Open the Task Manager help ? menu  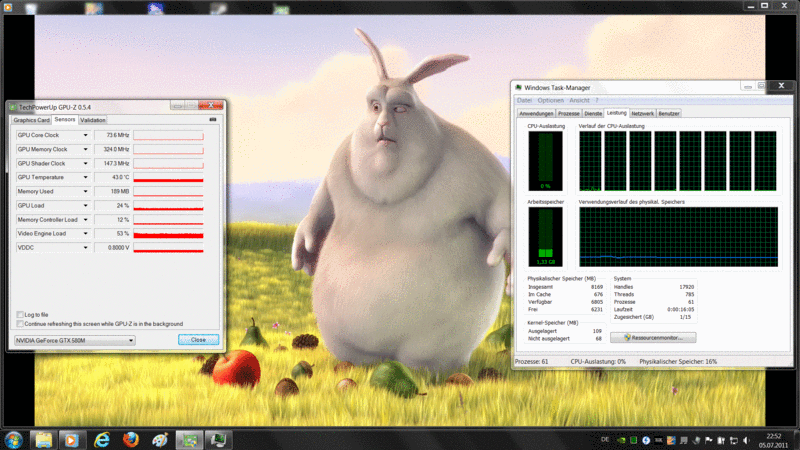point(597,101)
